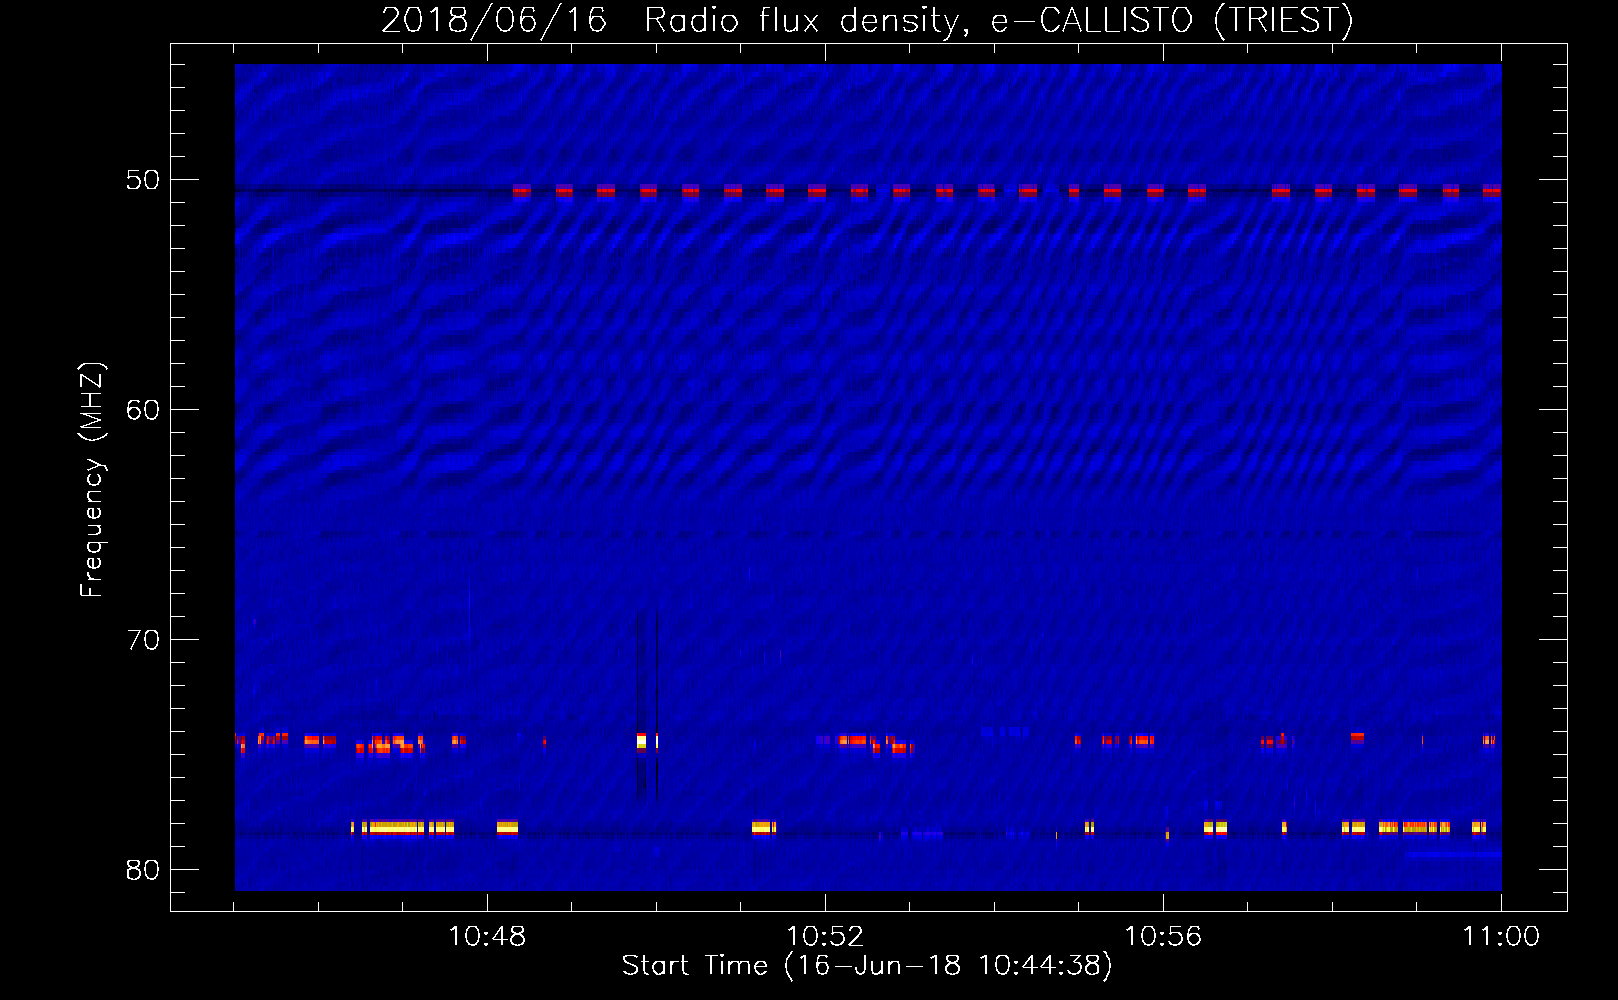Click the time axis label '11:00'

coord(1501,936)
